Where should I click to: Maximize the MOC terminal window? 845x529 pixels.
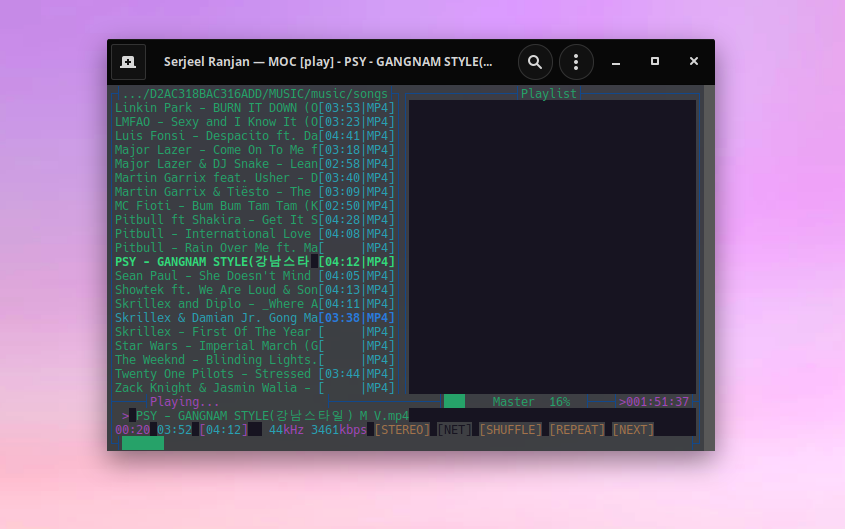coord(655,61)
